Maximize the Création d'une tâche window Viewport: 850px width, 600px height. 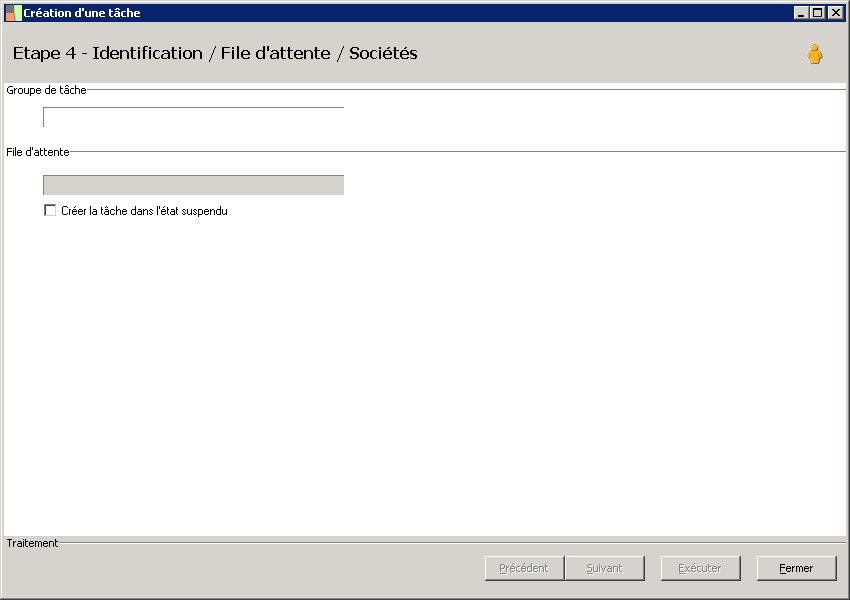pos(817,12)
